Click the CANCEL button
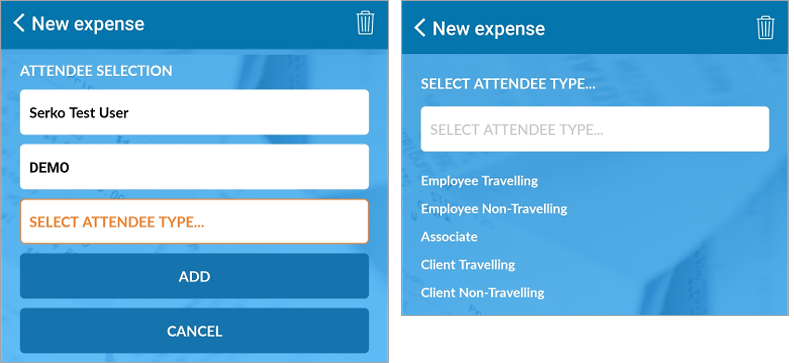 point(194,331)
